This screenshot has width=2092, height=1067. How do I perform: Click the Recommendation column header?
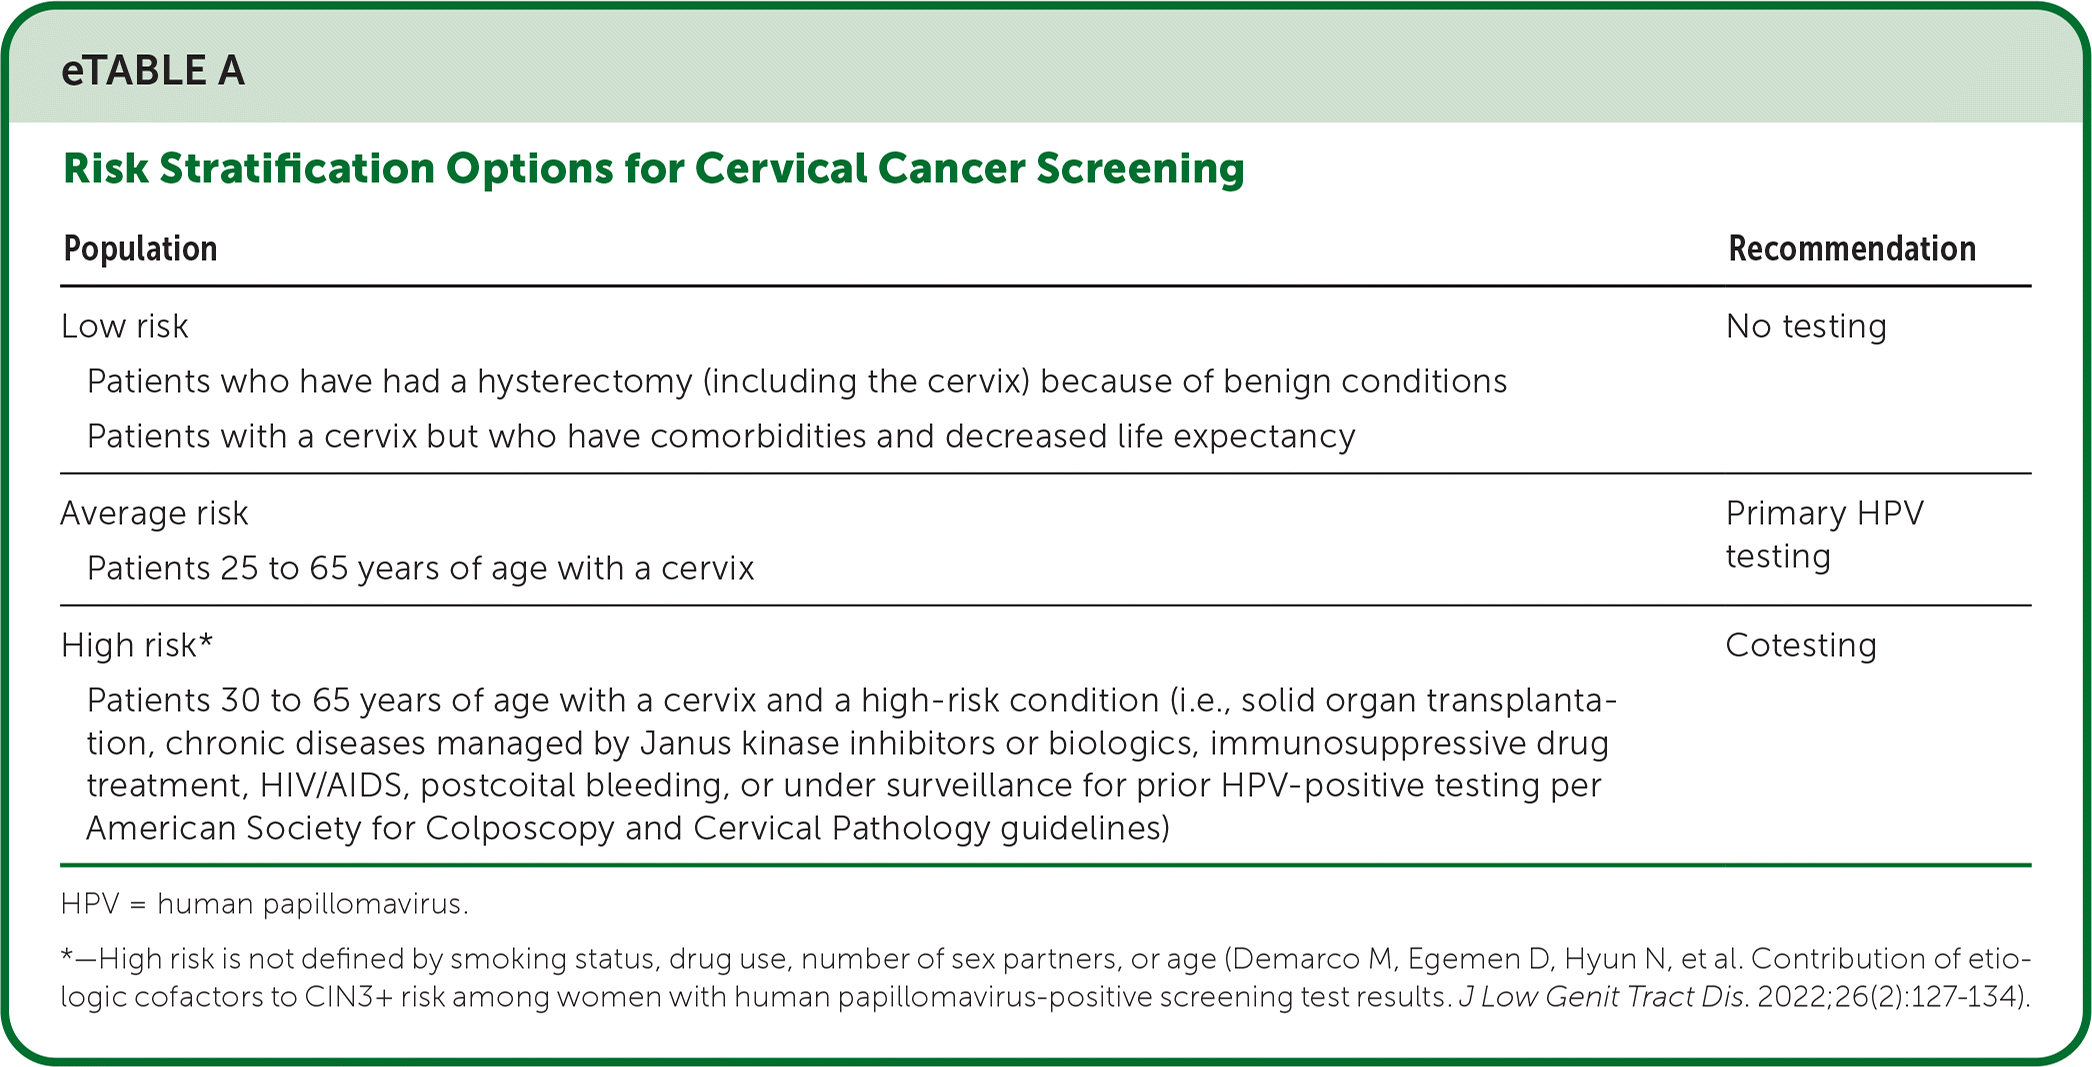(1851, 249)
